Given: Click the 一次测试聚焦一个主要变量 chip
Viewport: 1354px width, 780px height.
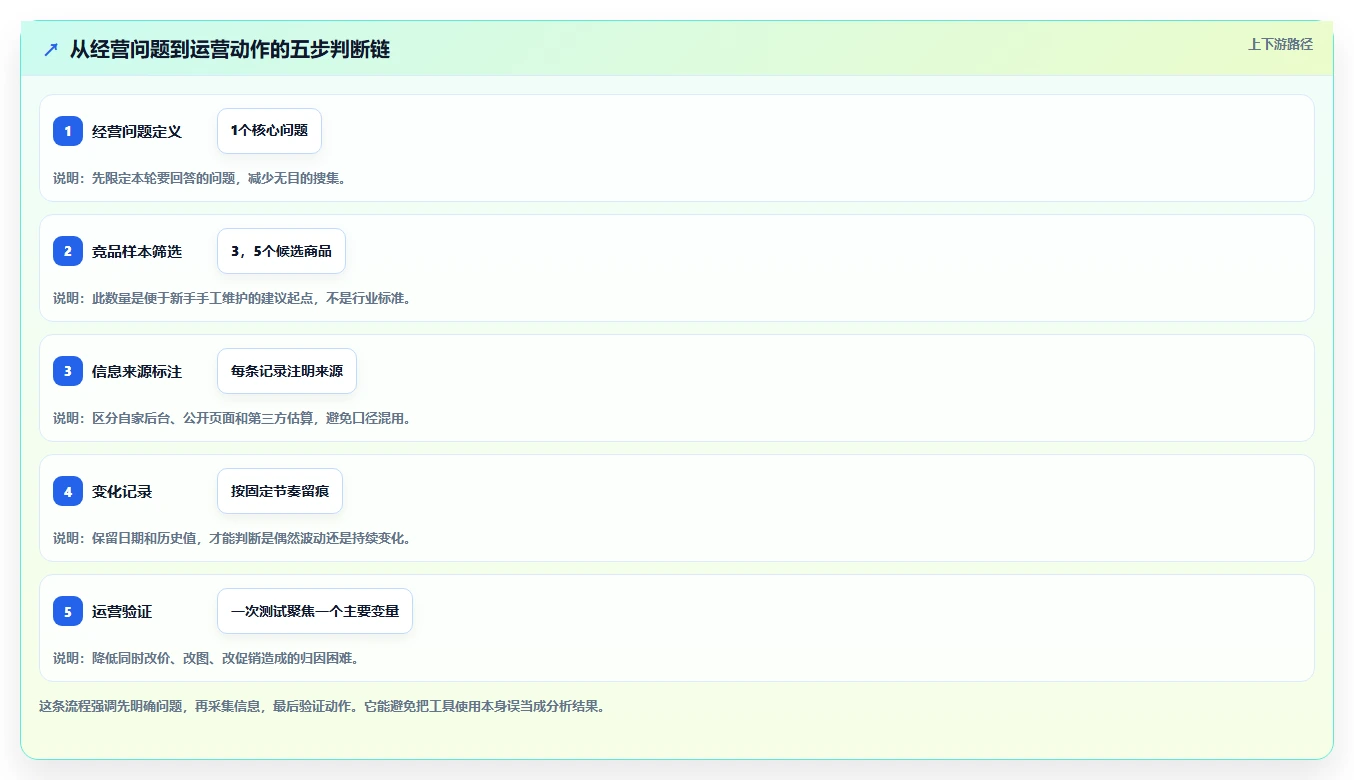Looking at the screenshot, I should (315, 611).
